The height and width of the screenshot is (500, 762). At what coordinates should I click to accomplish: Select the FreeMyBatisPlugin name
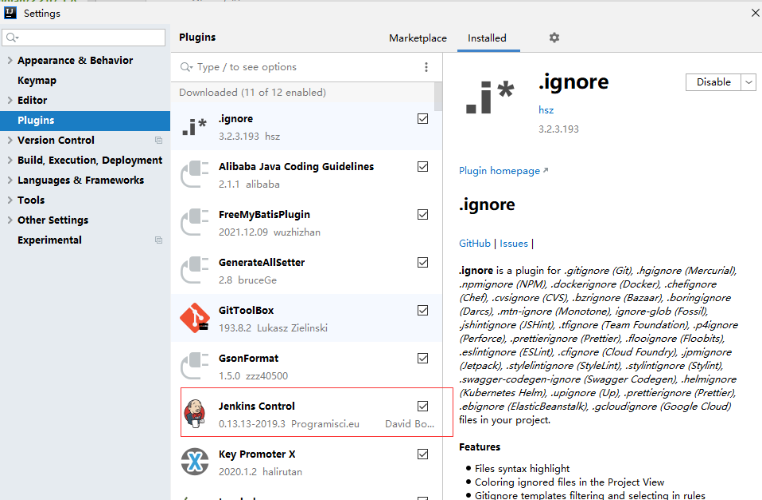[264, 215]
